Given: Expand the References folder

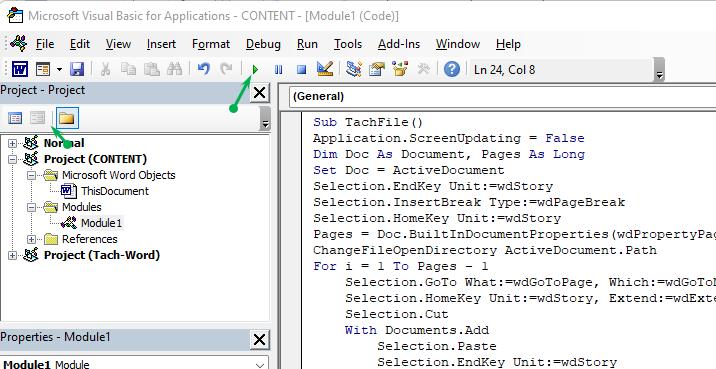Looking at the screenshot, I should tap(31, 239).
